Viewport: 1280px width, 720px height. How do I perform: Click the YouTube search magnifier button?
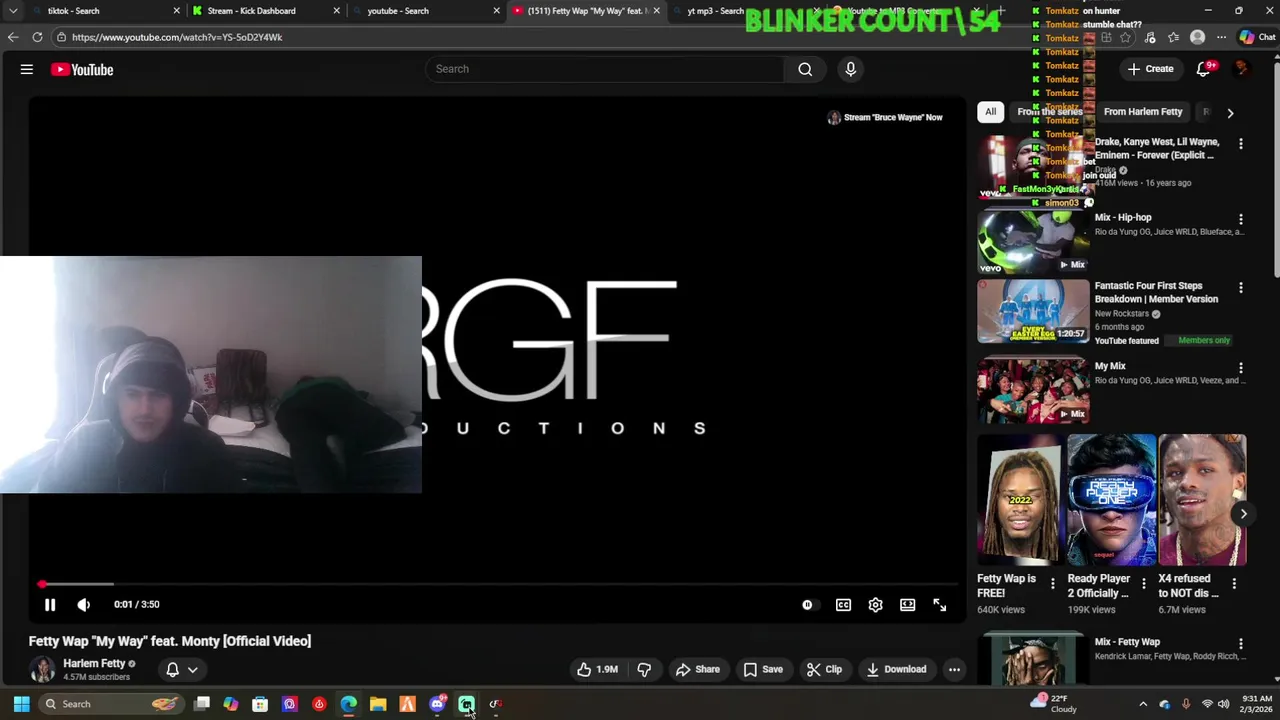(805, 69)
